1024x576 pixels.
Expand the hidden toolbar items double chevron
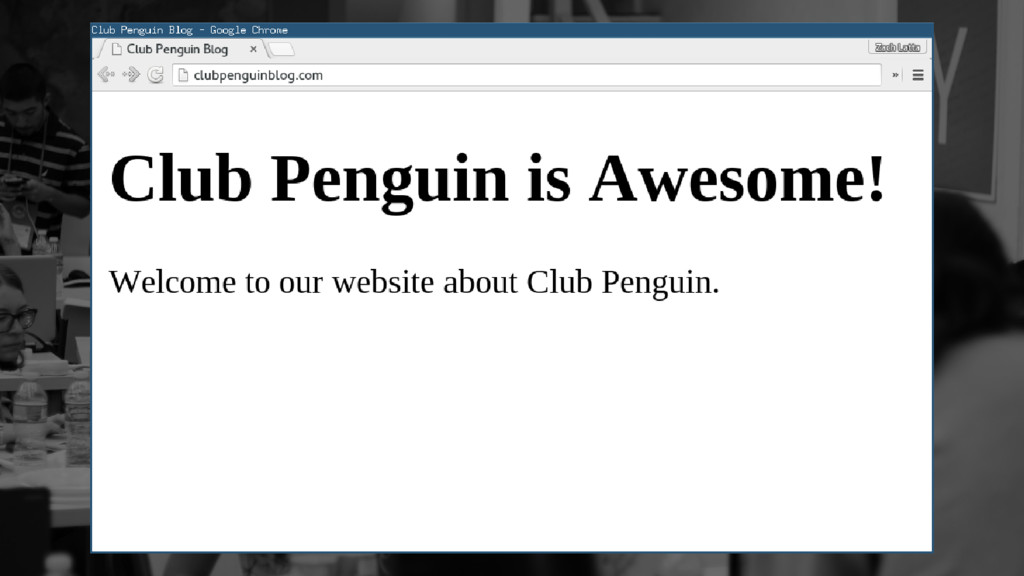point(895,75)
